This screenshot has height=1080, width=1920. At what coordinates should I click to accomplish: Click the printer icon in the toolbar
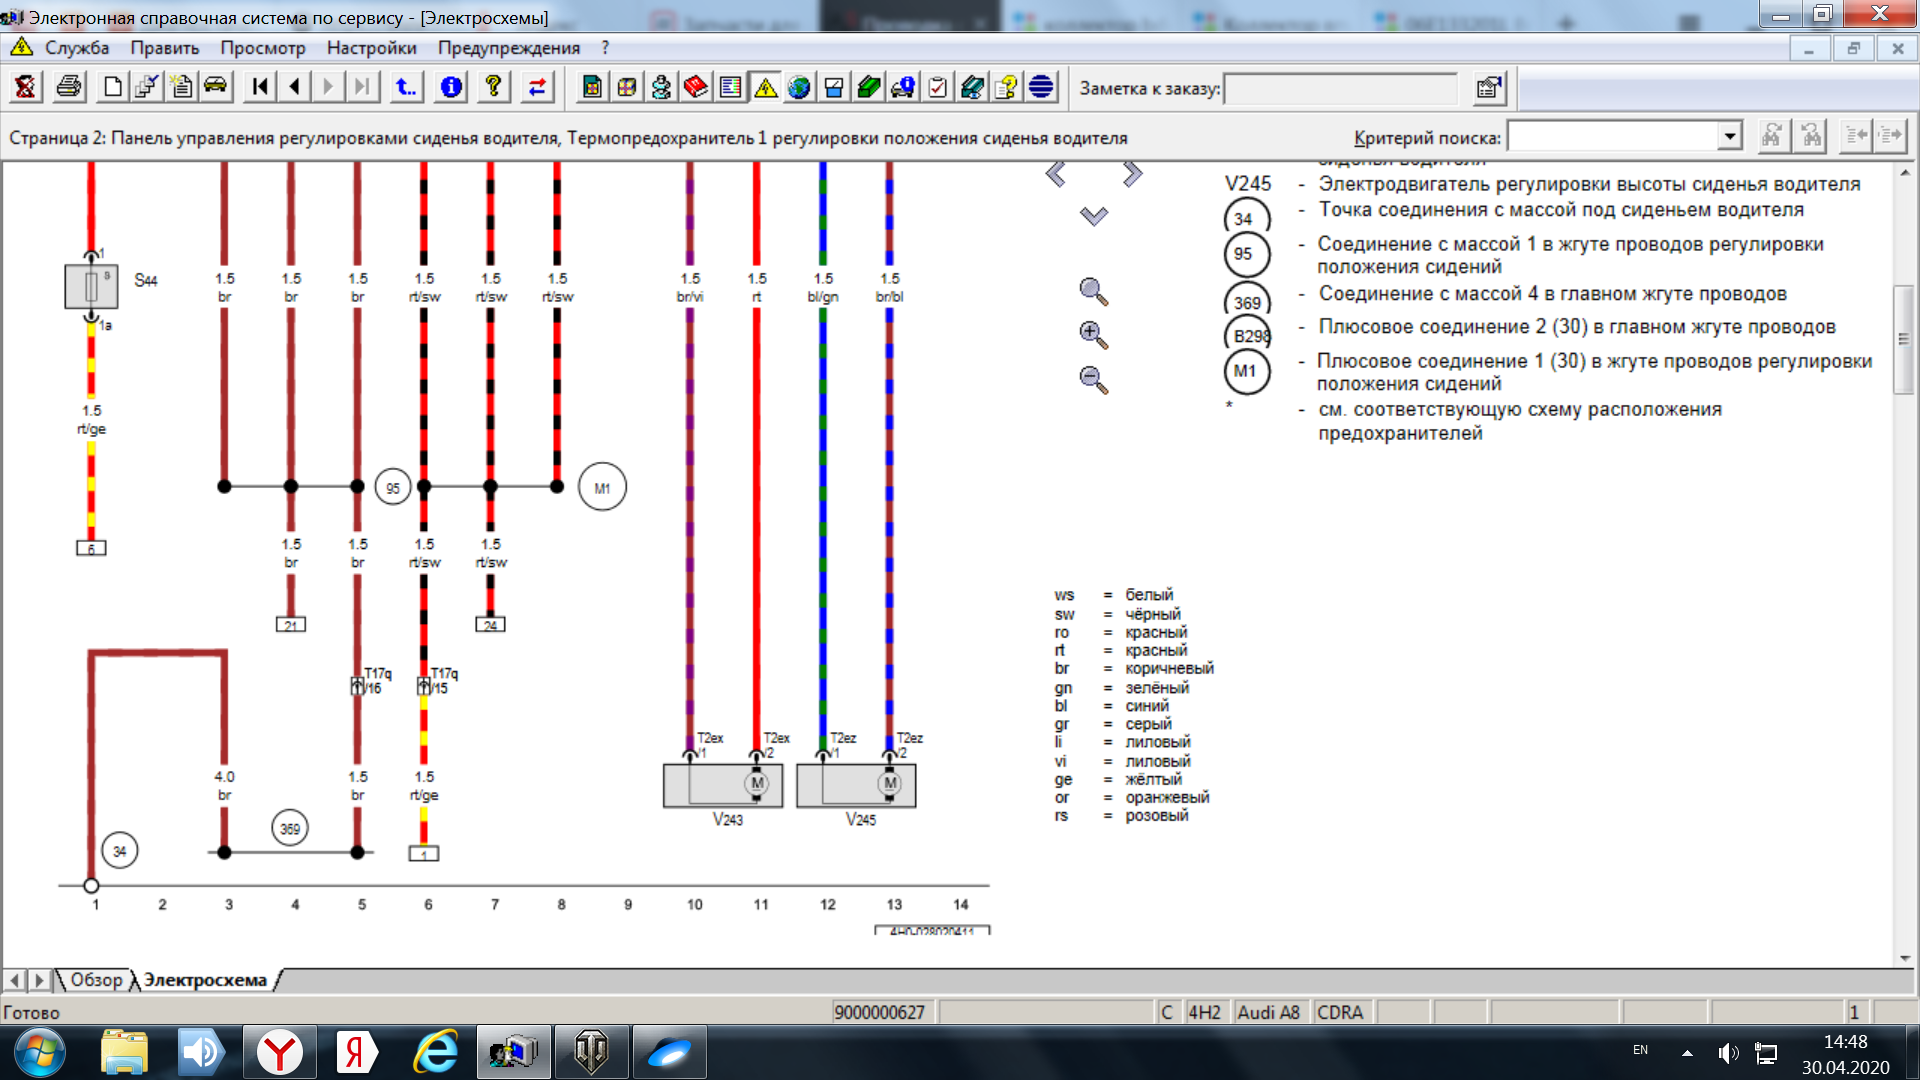(x=69, y=88)
